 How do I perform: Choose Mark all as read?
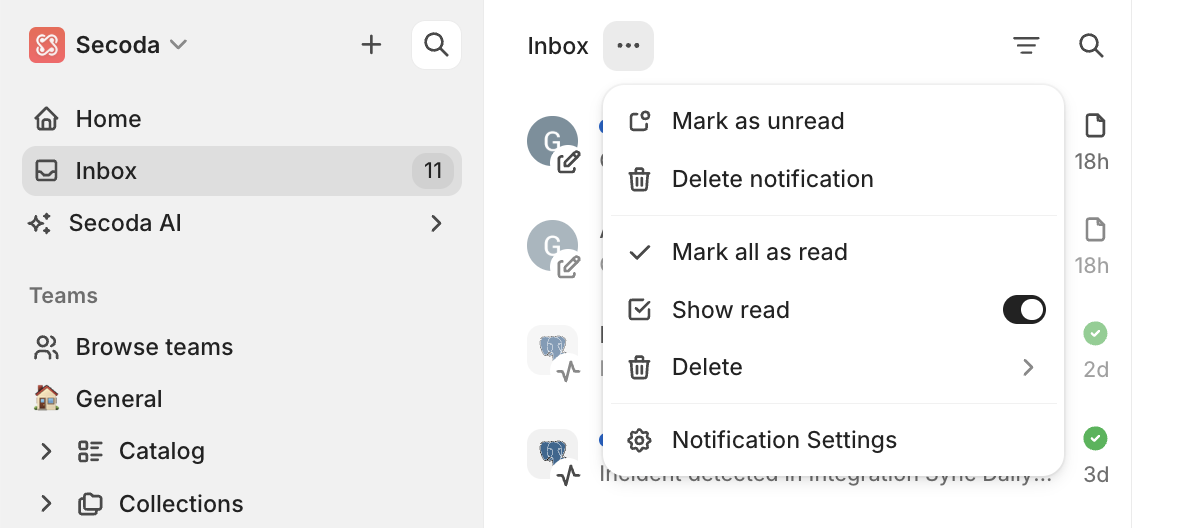[759, 252]
